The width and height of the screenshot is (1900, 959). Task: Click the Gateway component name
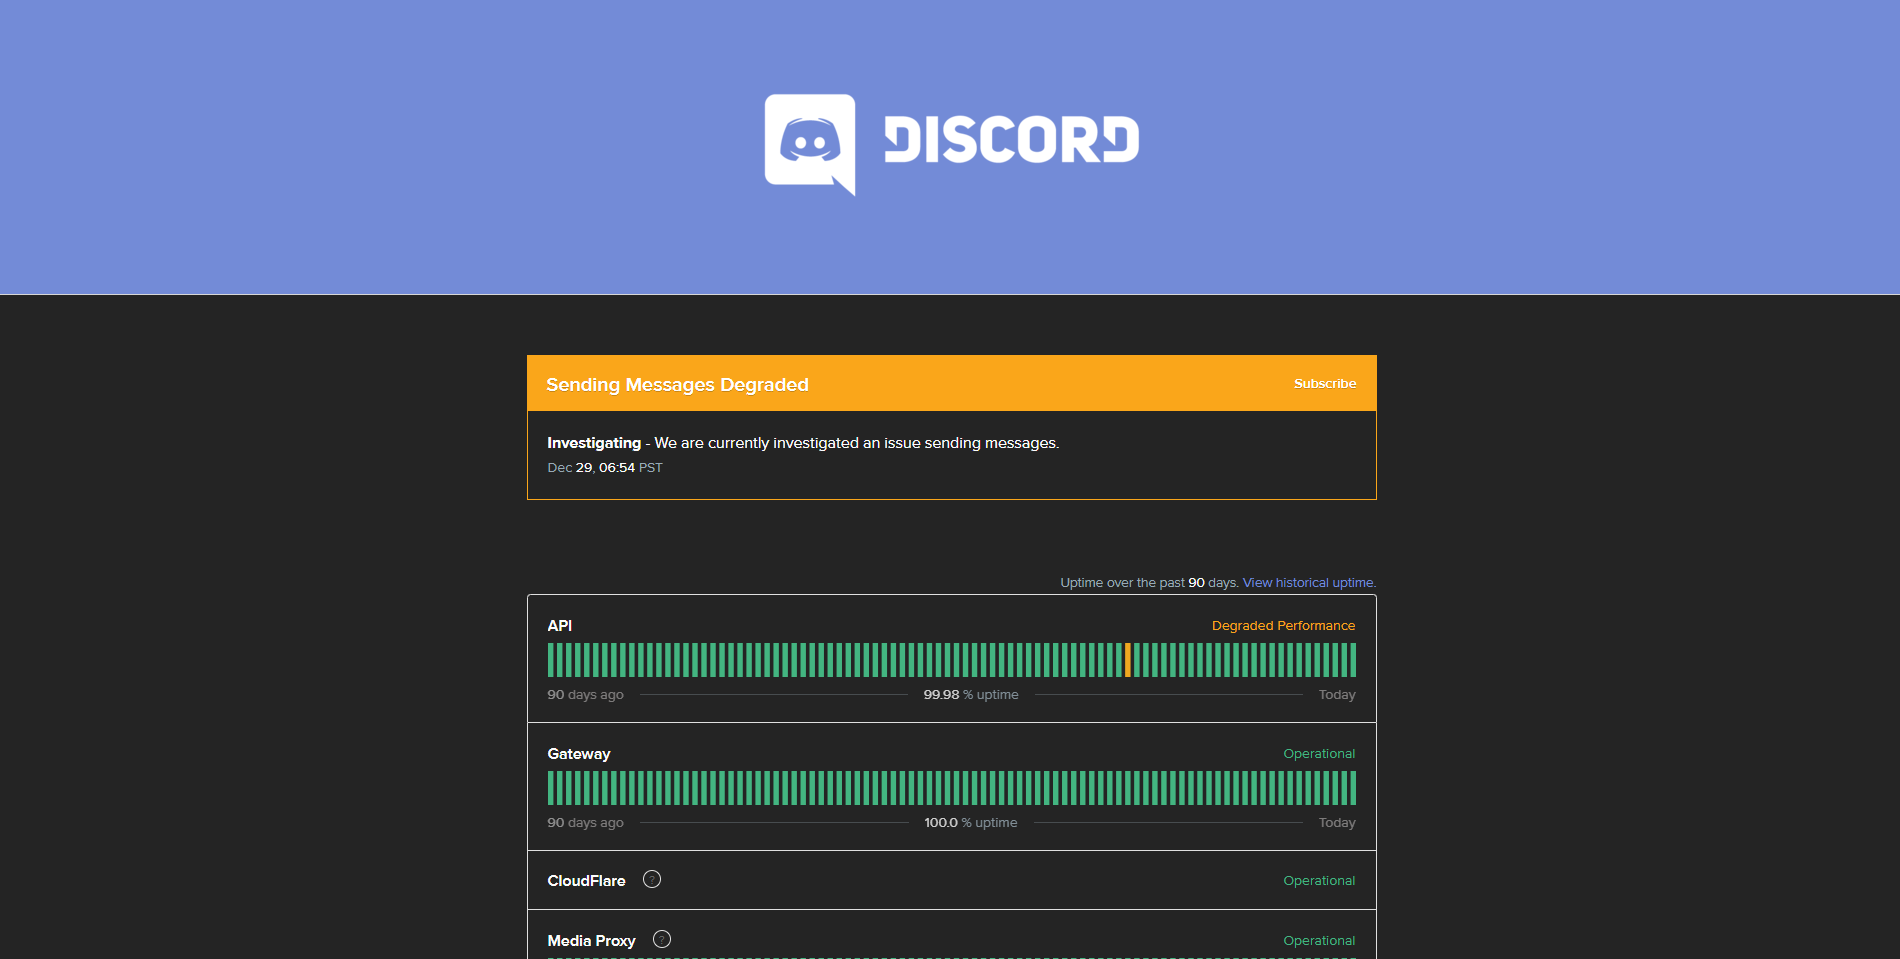tap(579, 753)
